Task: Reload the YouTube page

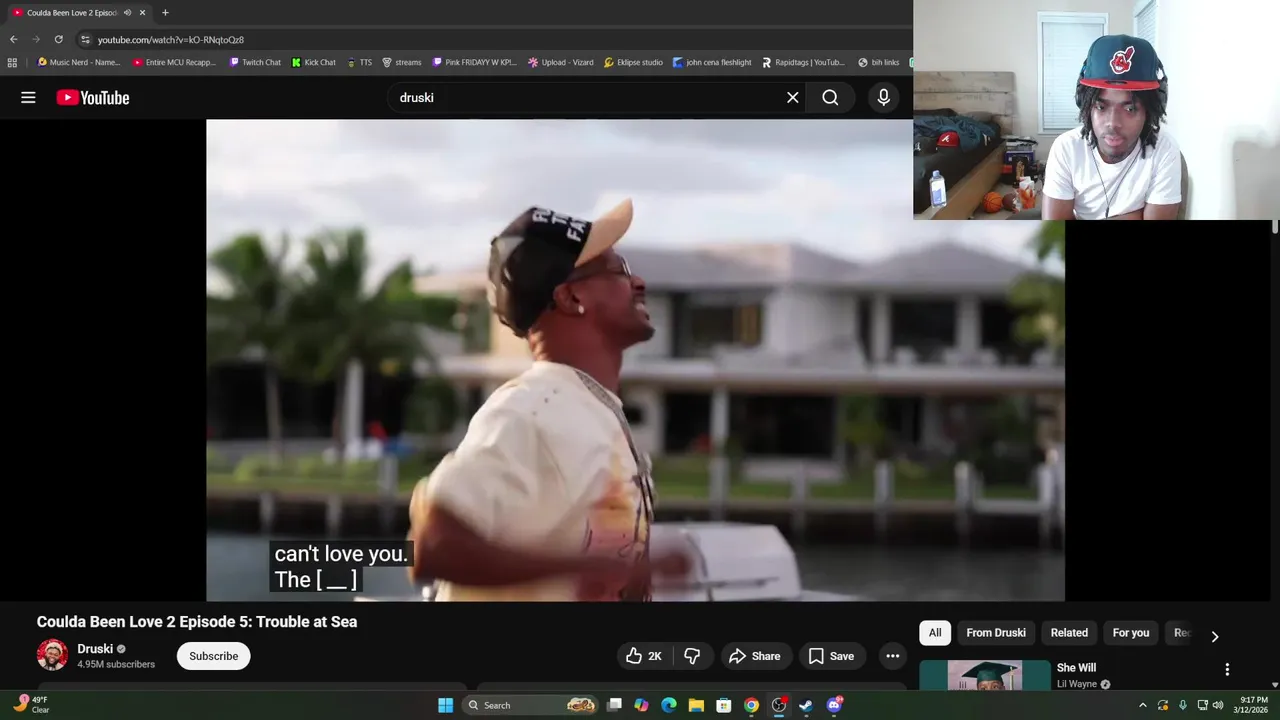Action: coord(58,39)
